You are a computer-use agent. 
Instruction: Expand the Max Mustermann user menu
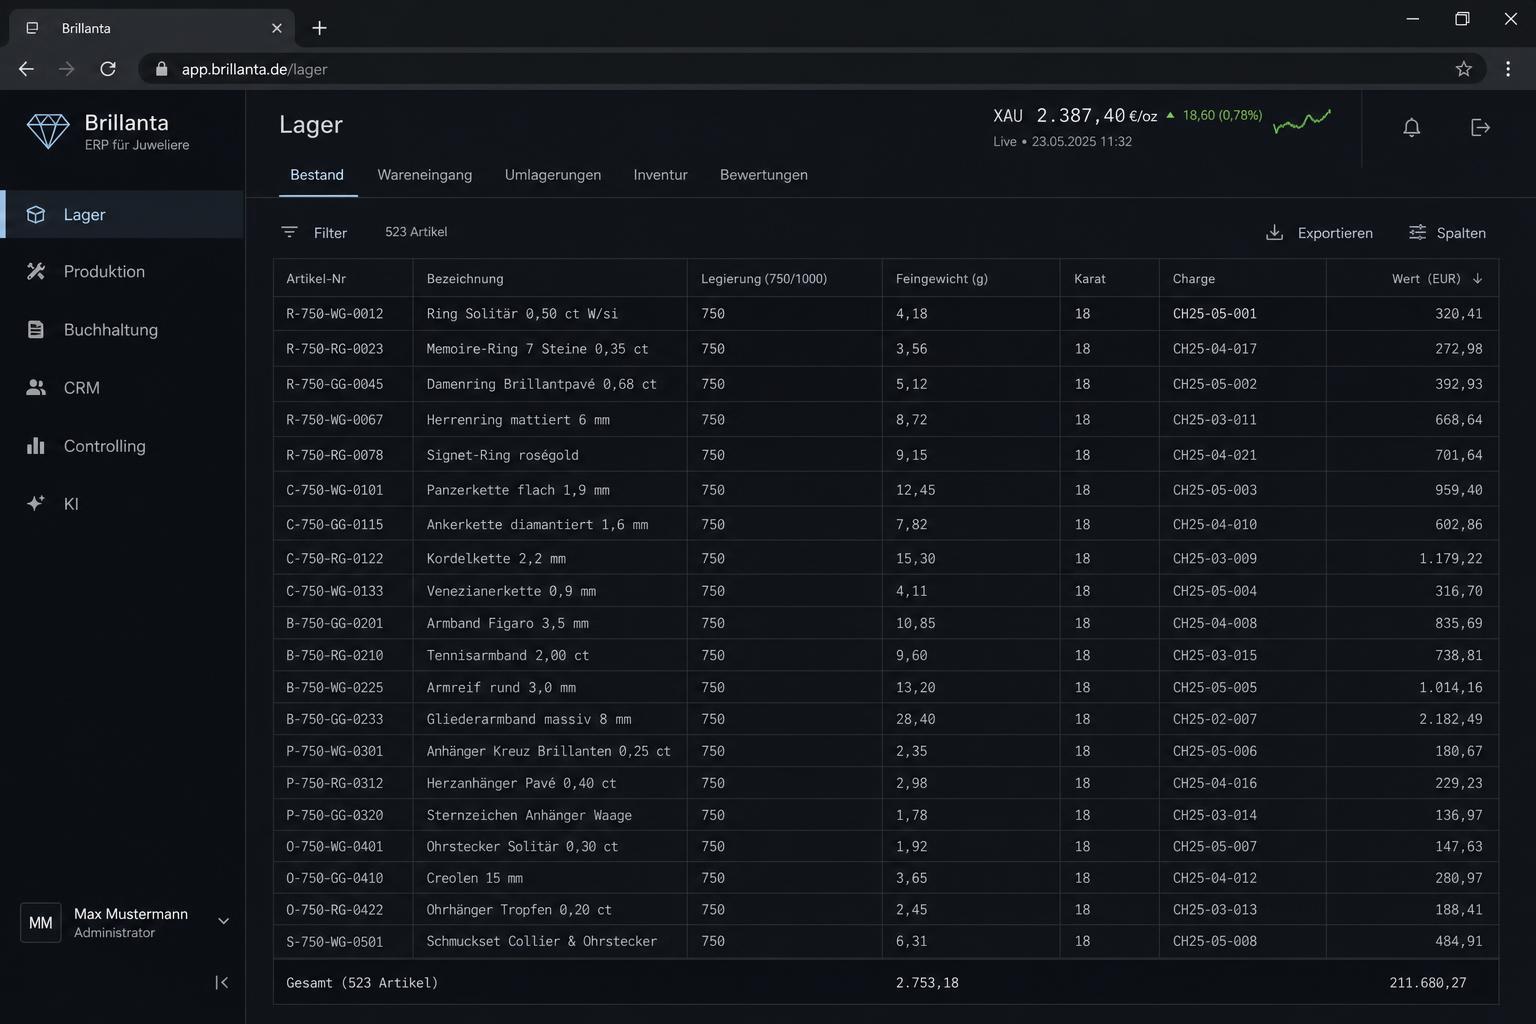pyautogui.click(x=223, y=921)
